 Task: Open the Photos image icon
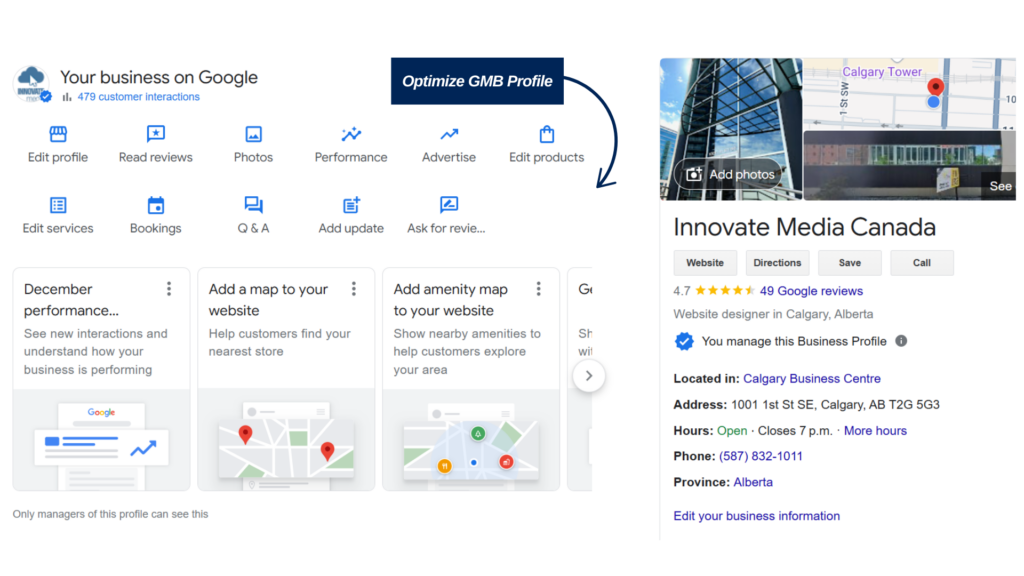253,135
